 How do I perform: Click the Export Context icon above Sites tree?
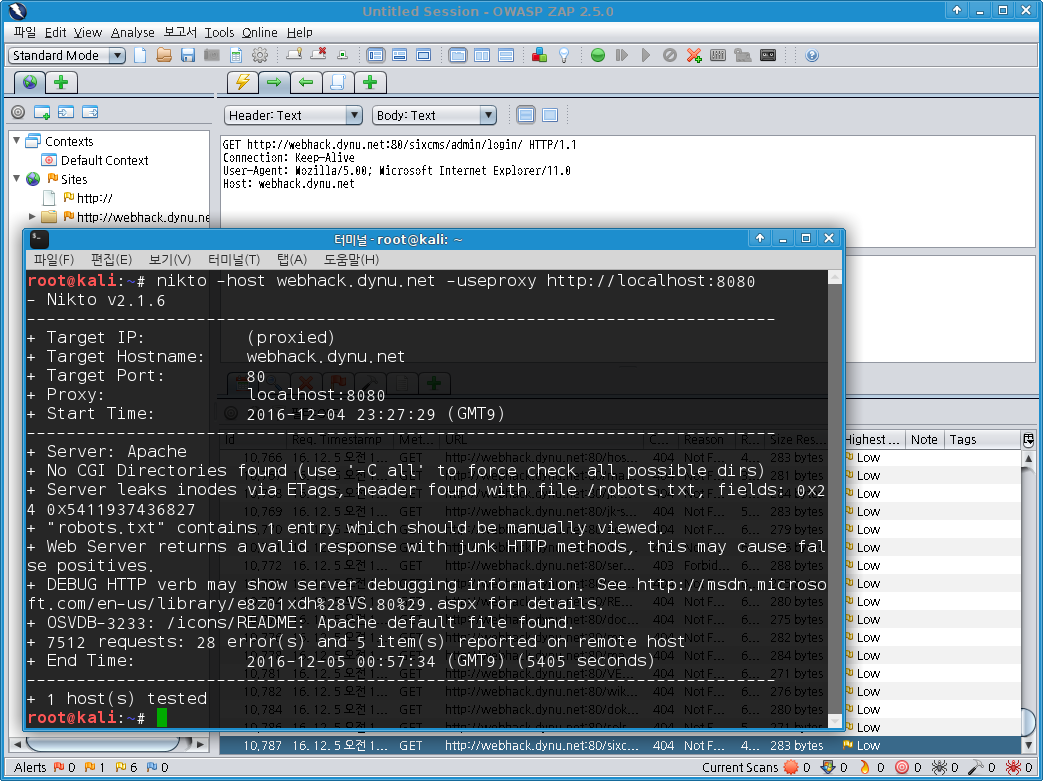point(90,112)
